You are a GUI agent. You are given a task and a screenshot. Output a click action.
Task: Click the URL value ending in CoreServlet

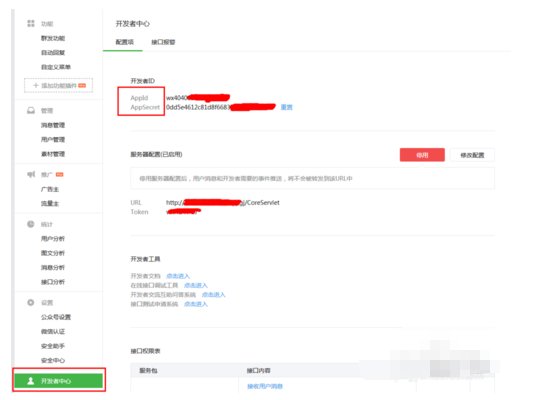(x=222, y=202)
